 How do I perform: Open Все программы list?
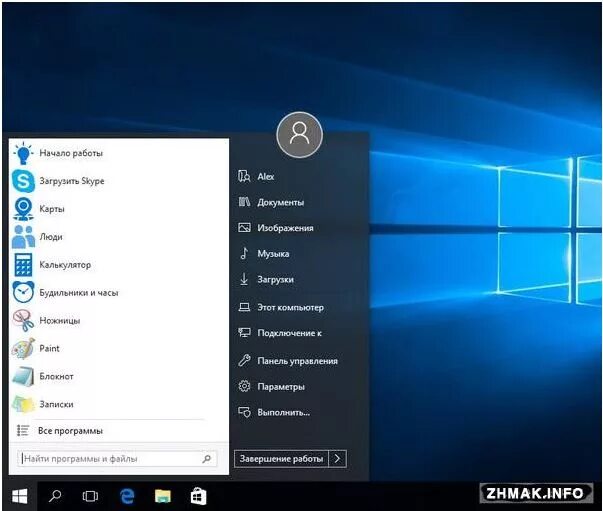(70, 431)
